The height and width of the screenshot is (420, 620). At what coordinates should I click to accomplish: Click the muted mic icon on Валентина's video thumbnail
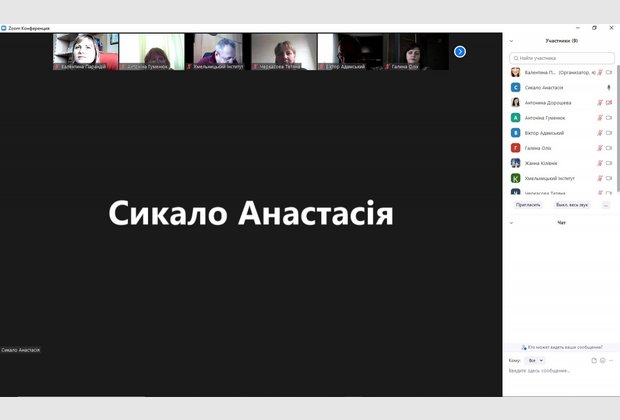click(57, 67)
